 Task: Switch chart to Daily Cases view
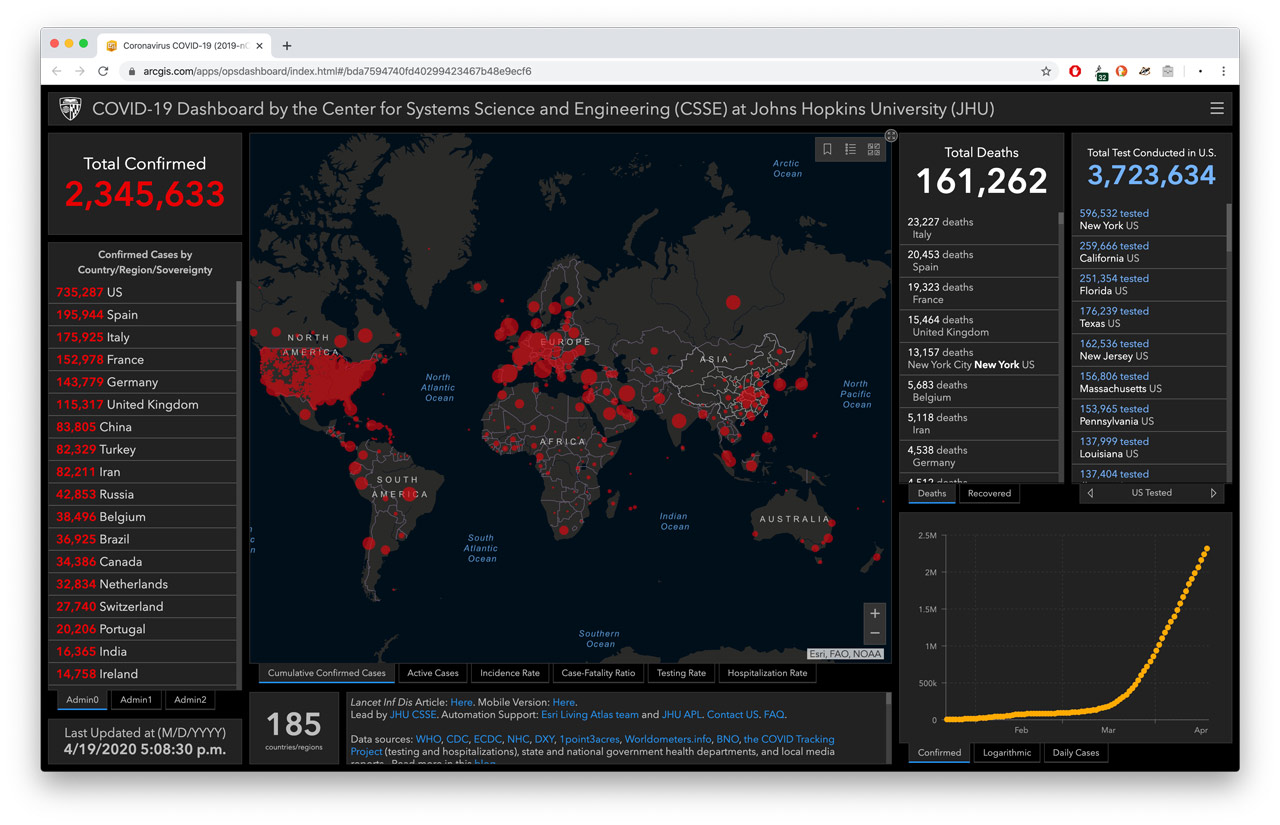point(1075,753)
